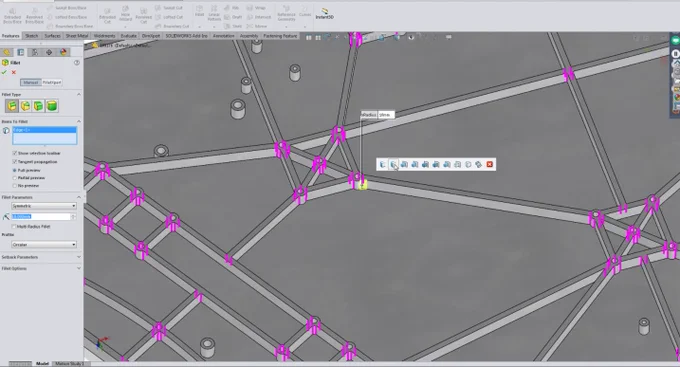Enable the Multi-Radius Fillet checkbox
The width and height of the screenshot is (680, 367).
pyautogui.click(x=14, y=226)
